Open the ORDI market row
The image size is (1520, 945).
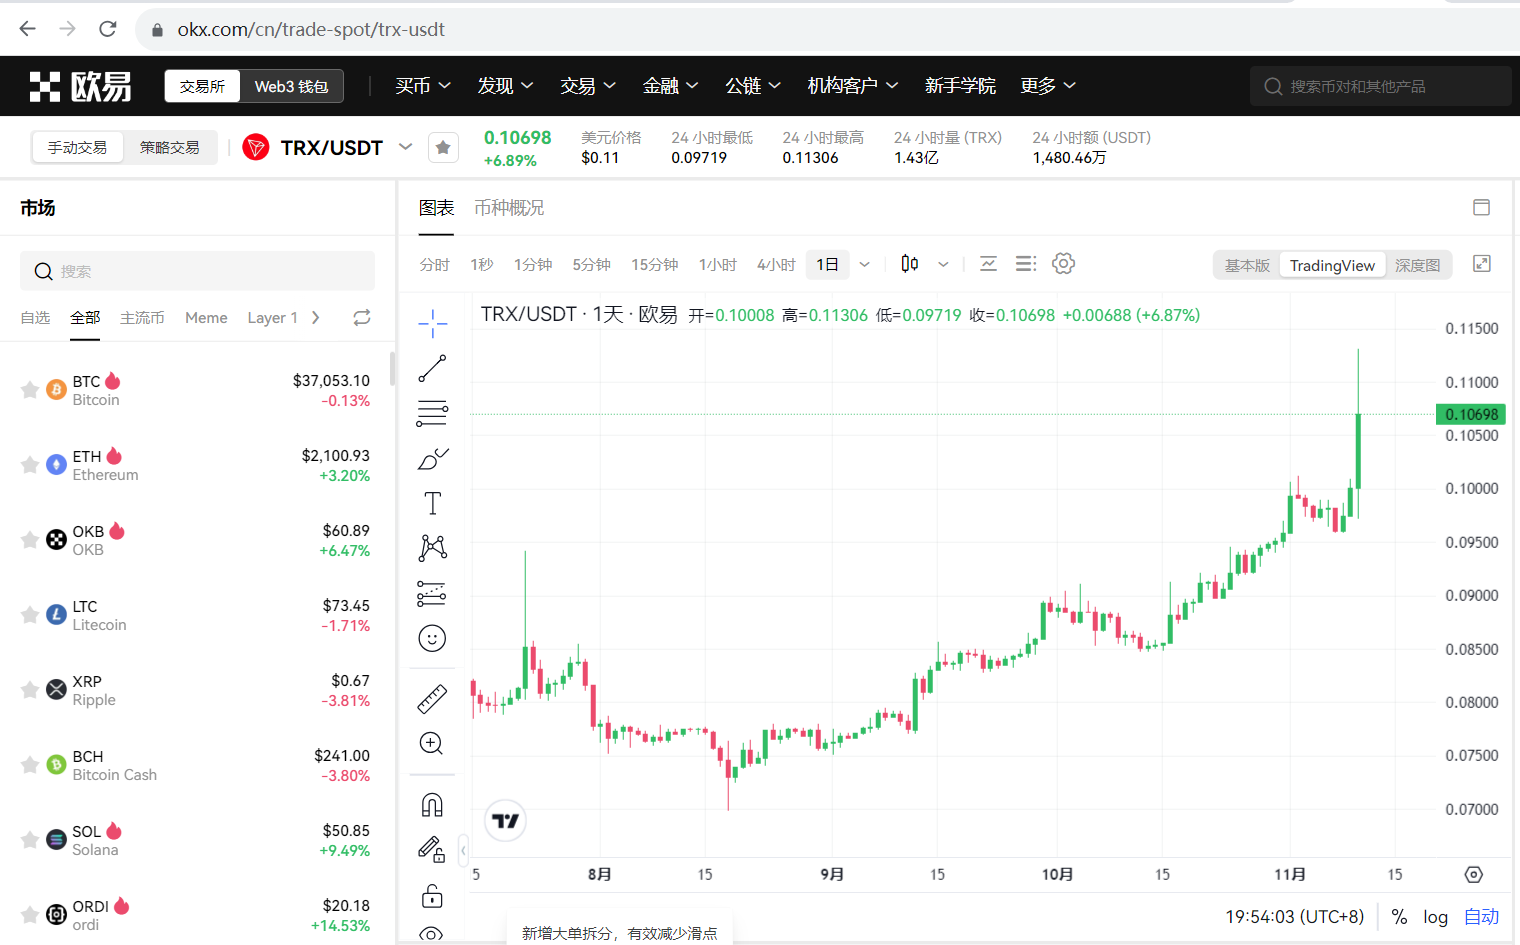click(197, 915)
